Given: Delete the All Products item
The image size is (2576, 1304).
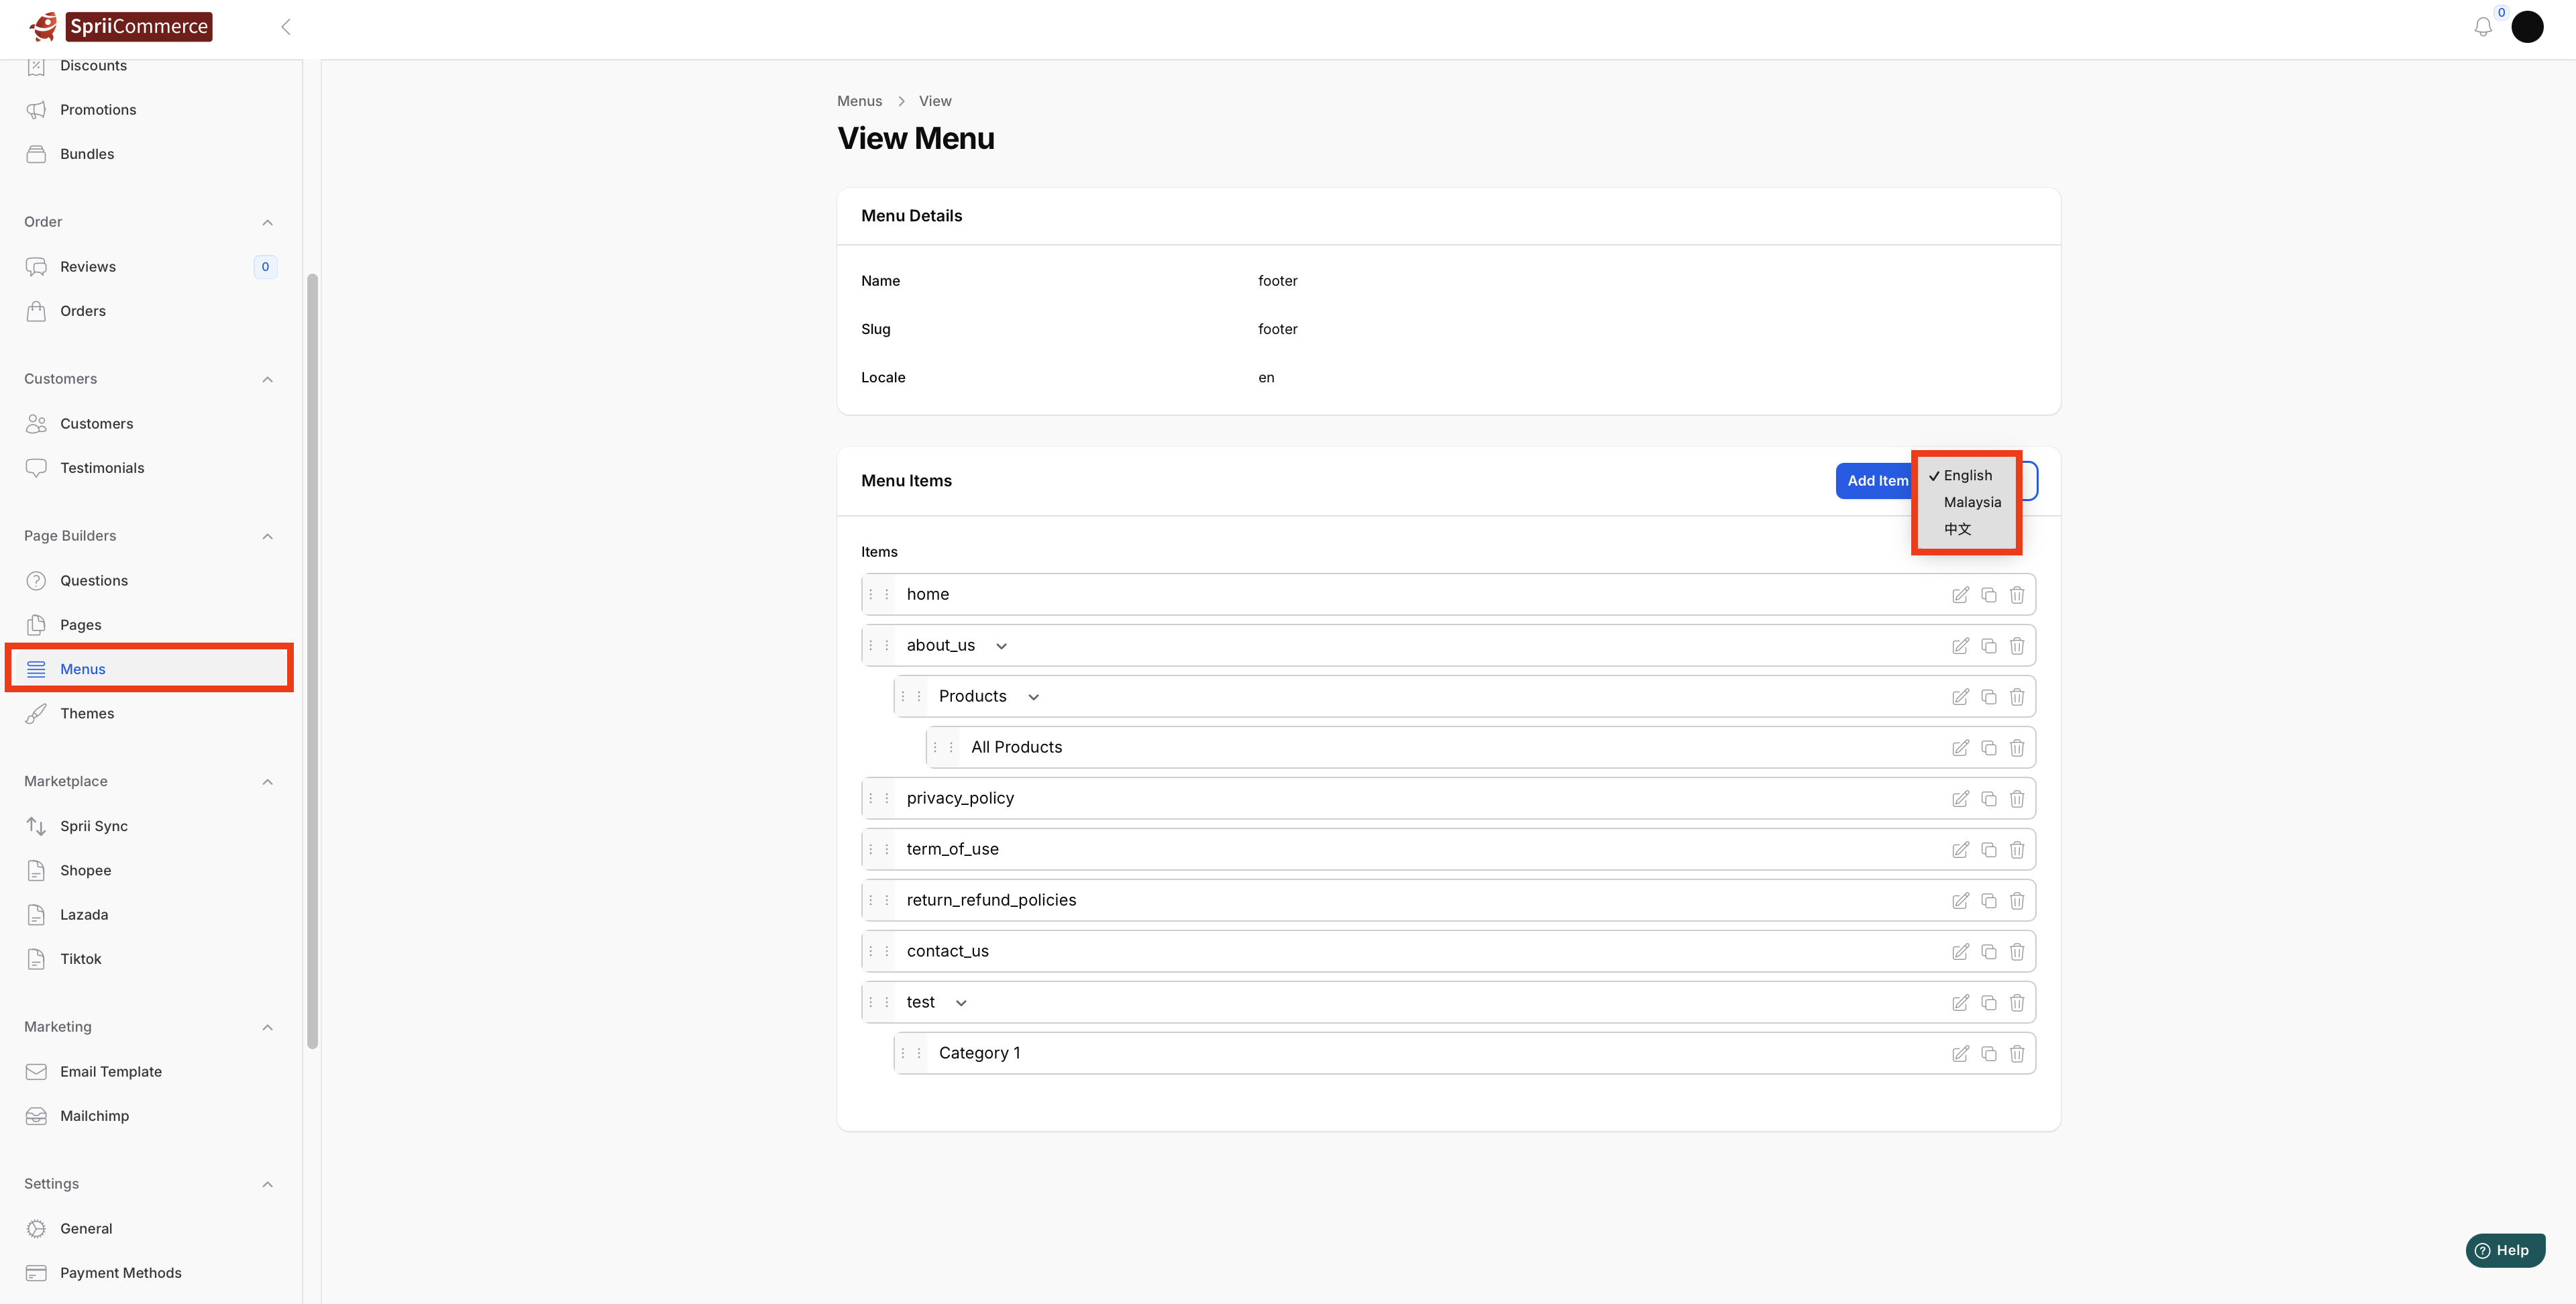Looking at the screenshot, I should (x=2016, y=748).
